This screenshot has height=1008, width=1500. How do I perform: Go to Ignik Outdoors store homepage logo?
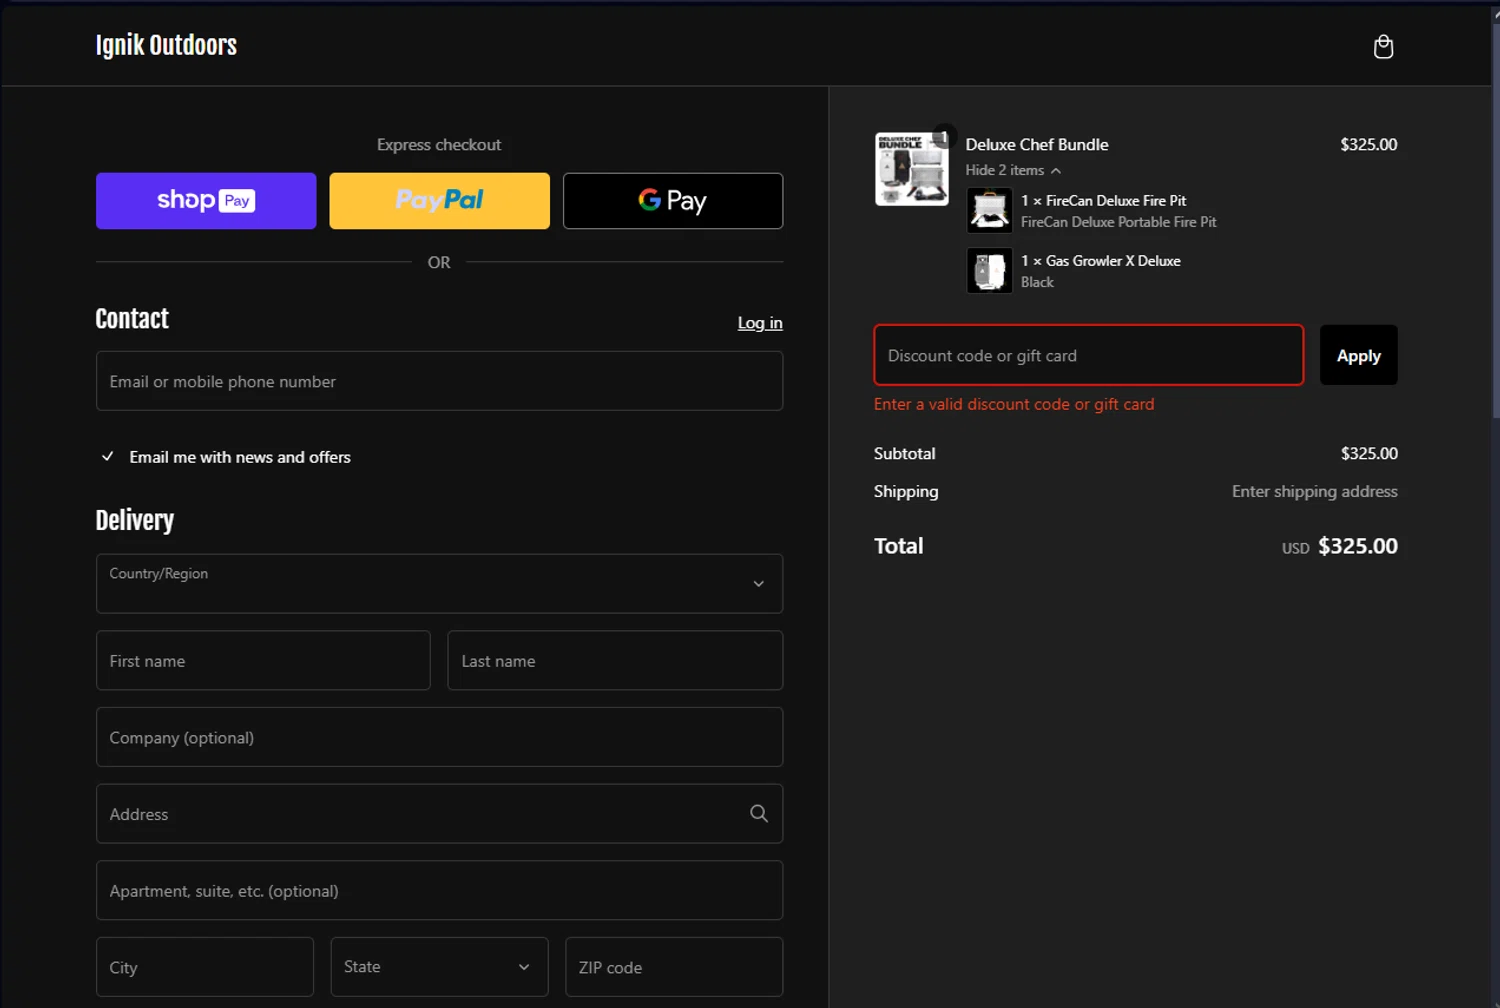click(166, 46)
